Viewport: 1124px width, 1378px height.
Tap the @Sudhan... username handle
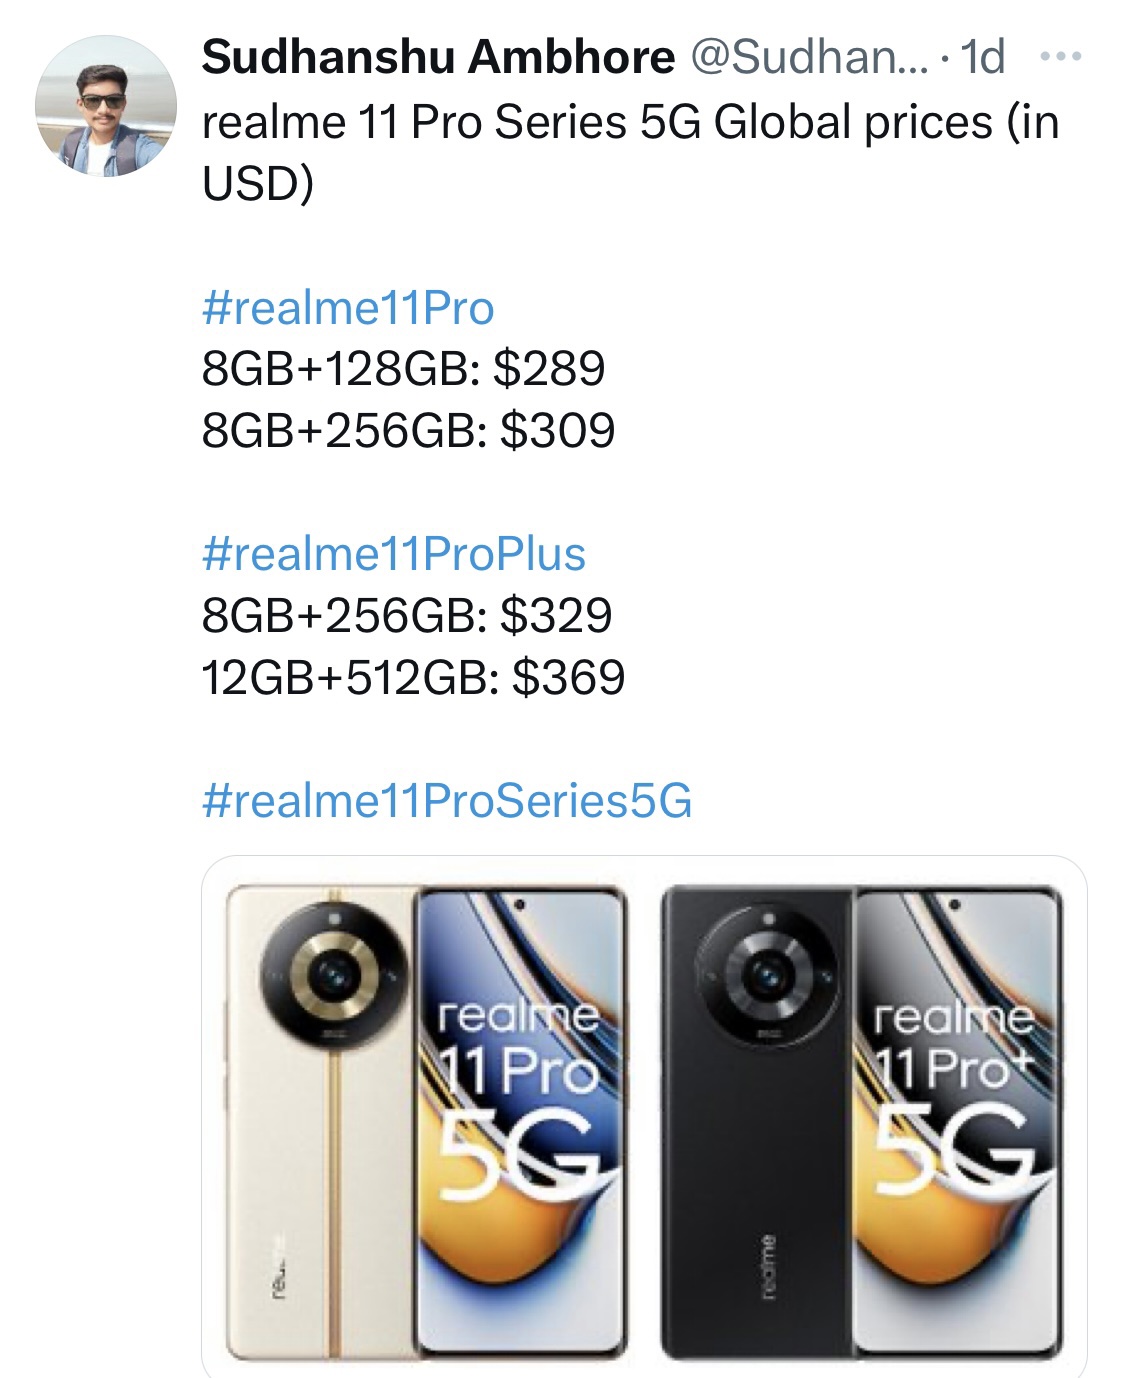809,57
